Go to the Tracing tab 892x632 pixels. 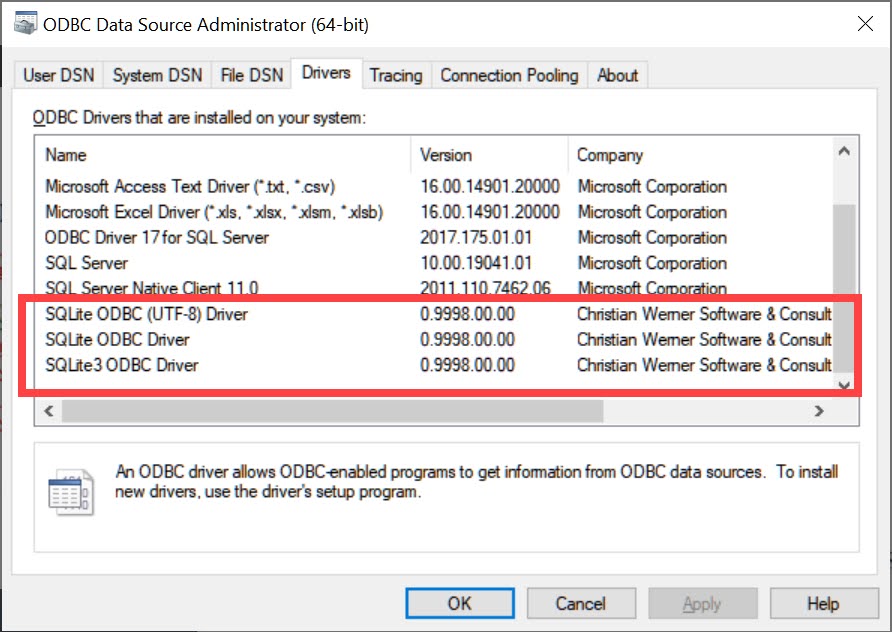tap(396, 75)
